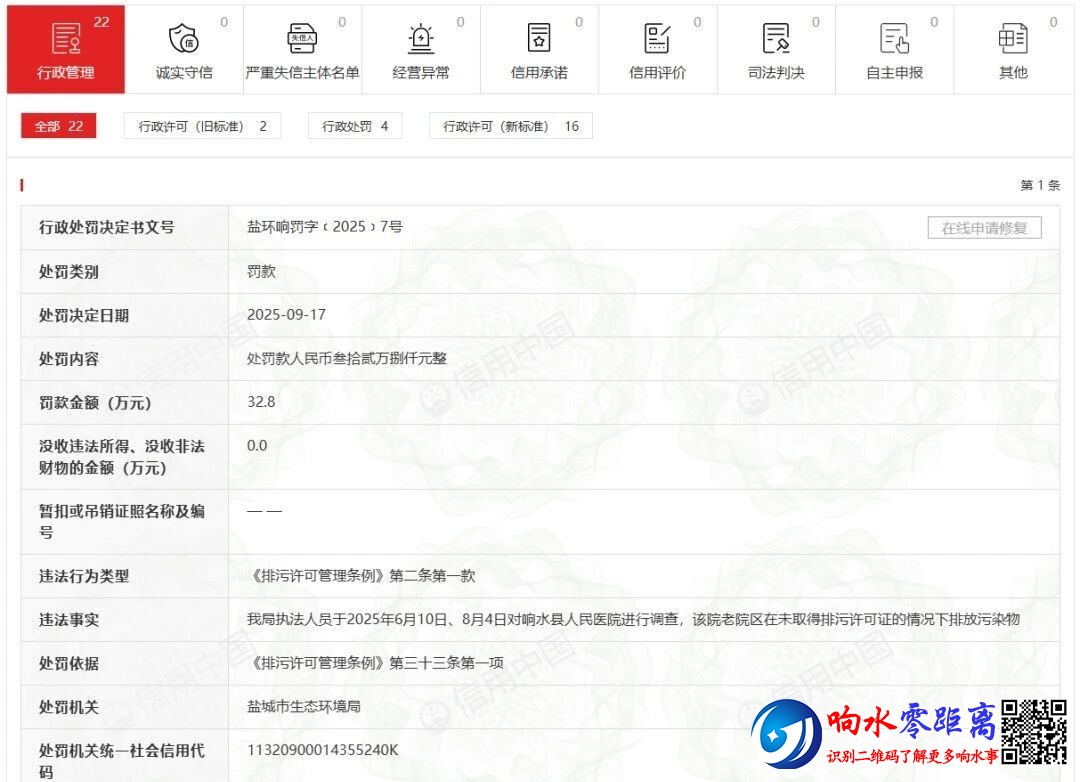
Task: Select the 其他 category icon
Action: [x=1012, y=39]
